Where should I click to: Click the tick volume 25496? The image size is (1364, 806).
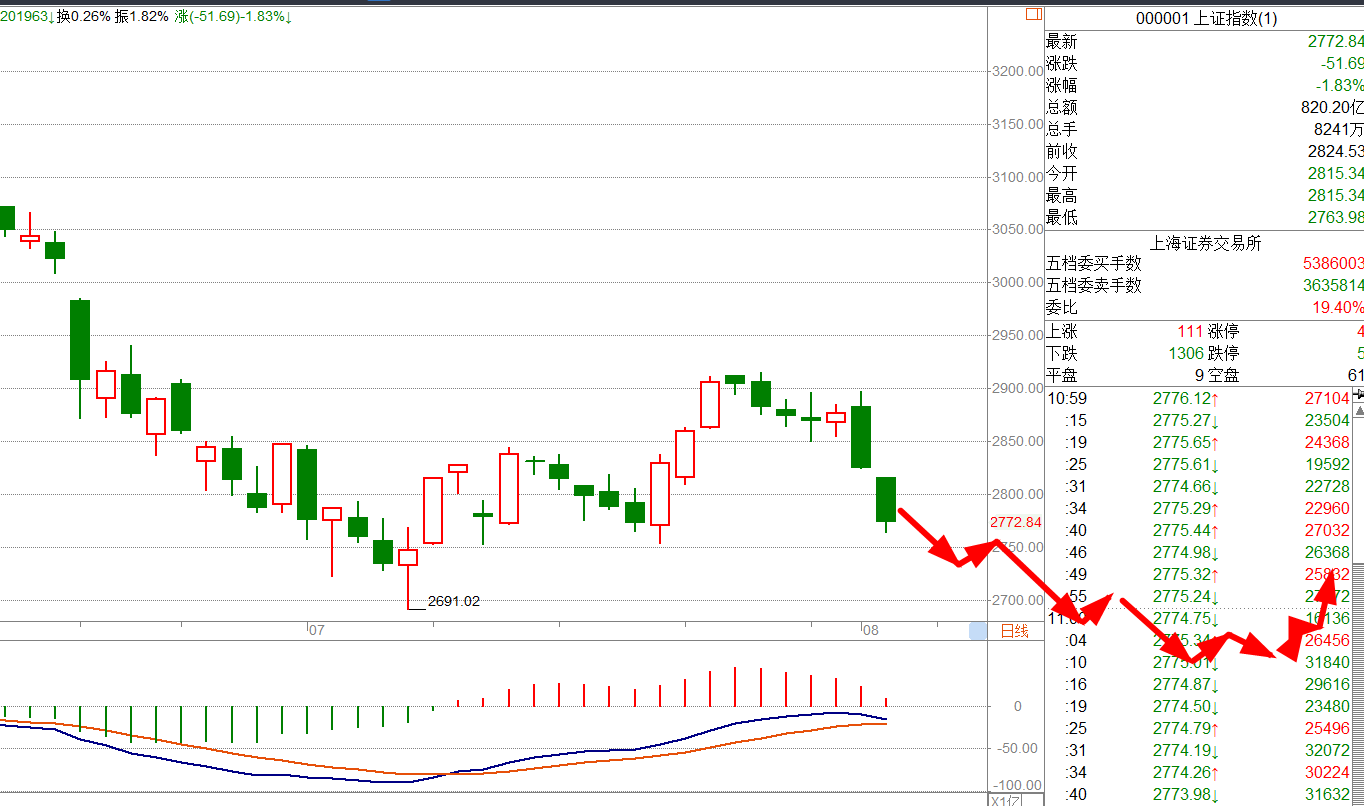1327,728
